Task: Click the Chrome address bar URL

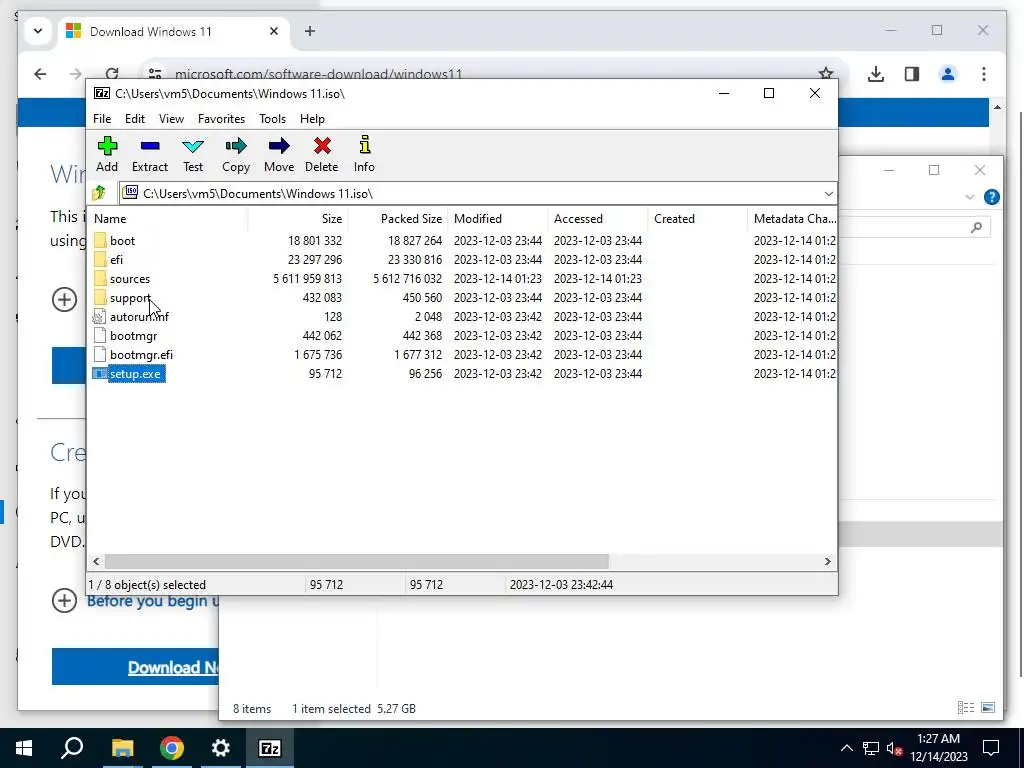Action: (x=319, y=74)
